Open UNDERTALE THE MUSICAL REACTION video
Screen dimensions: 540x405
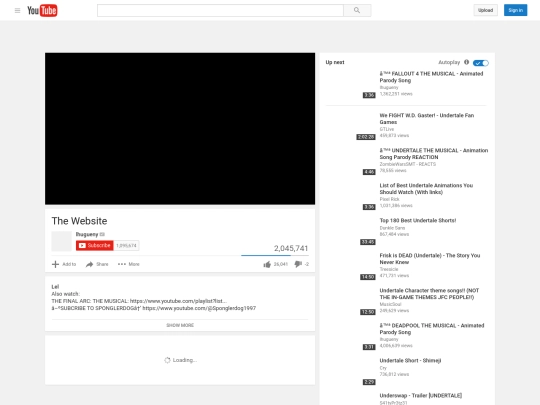pyautogui.click(x=434, y=154)
